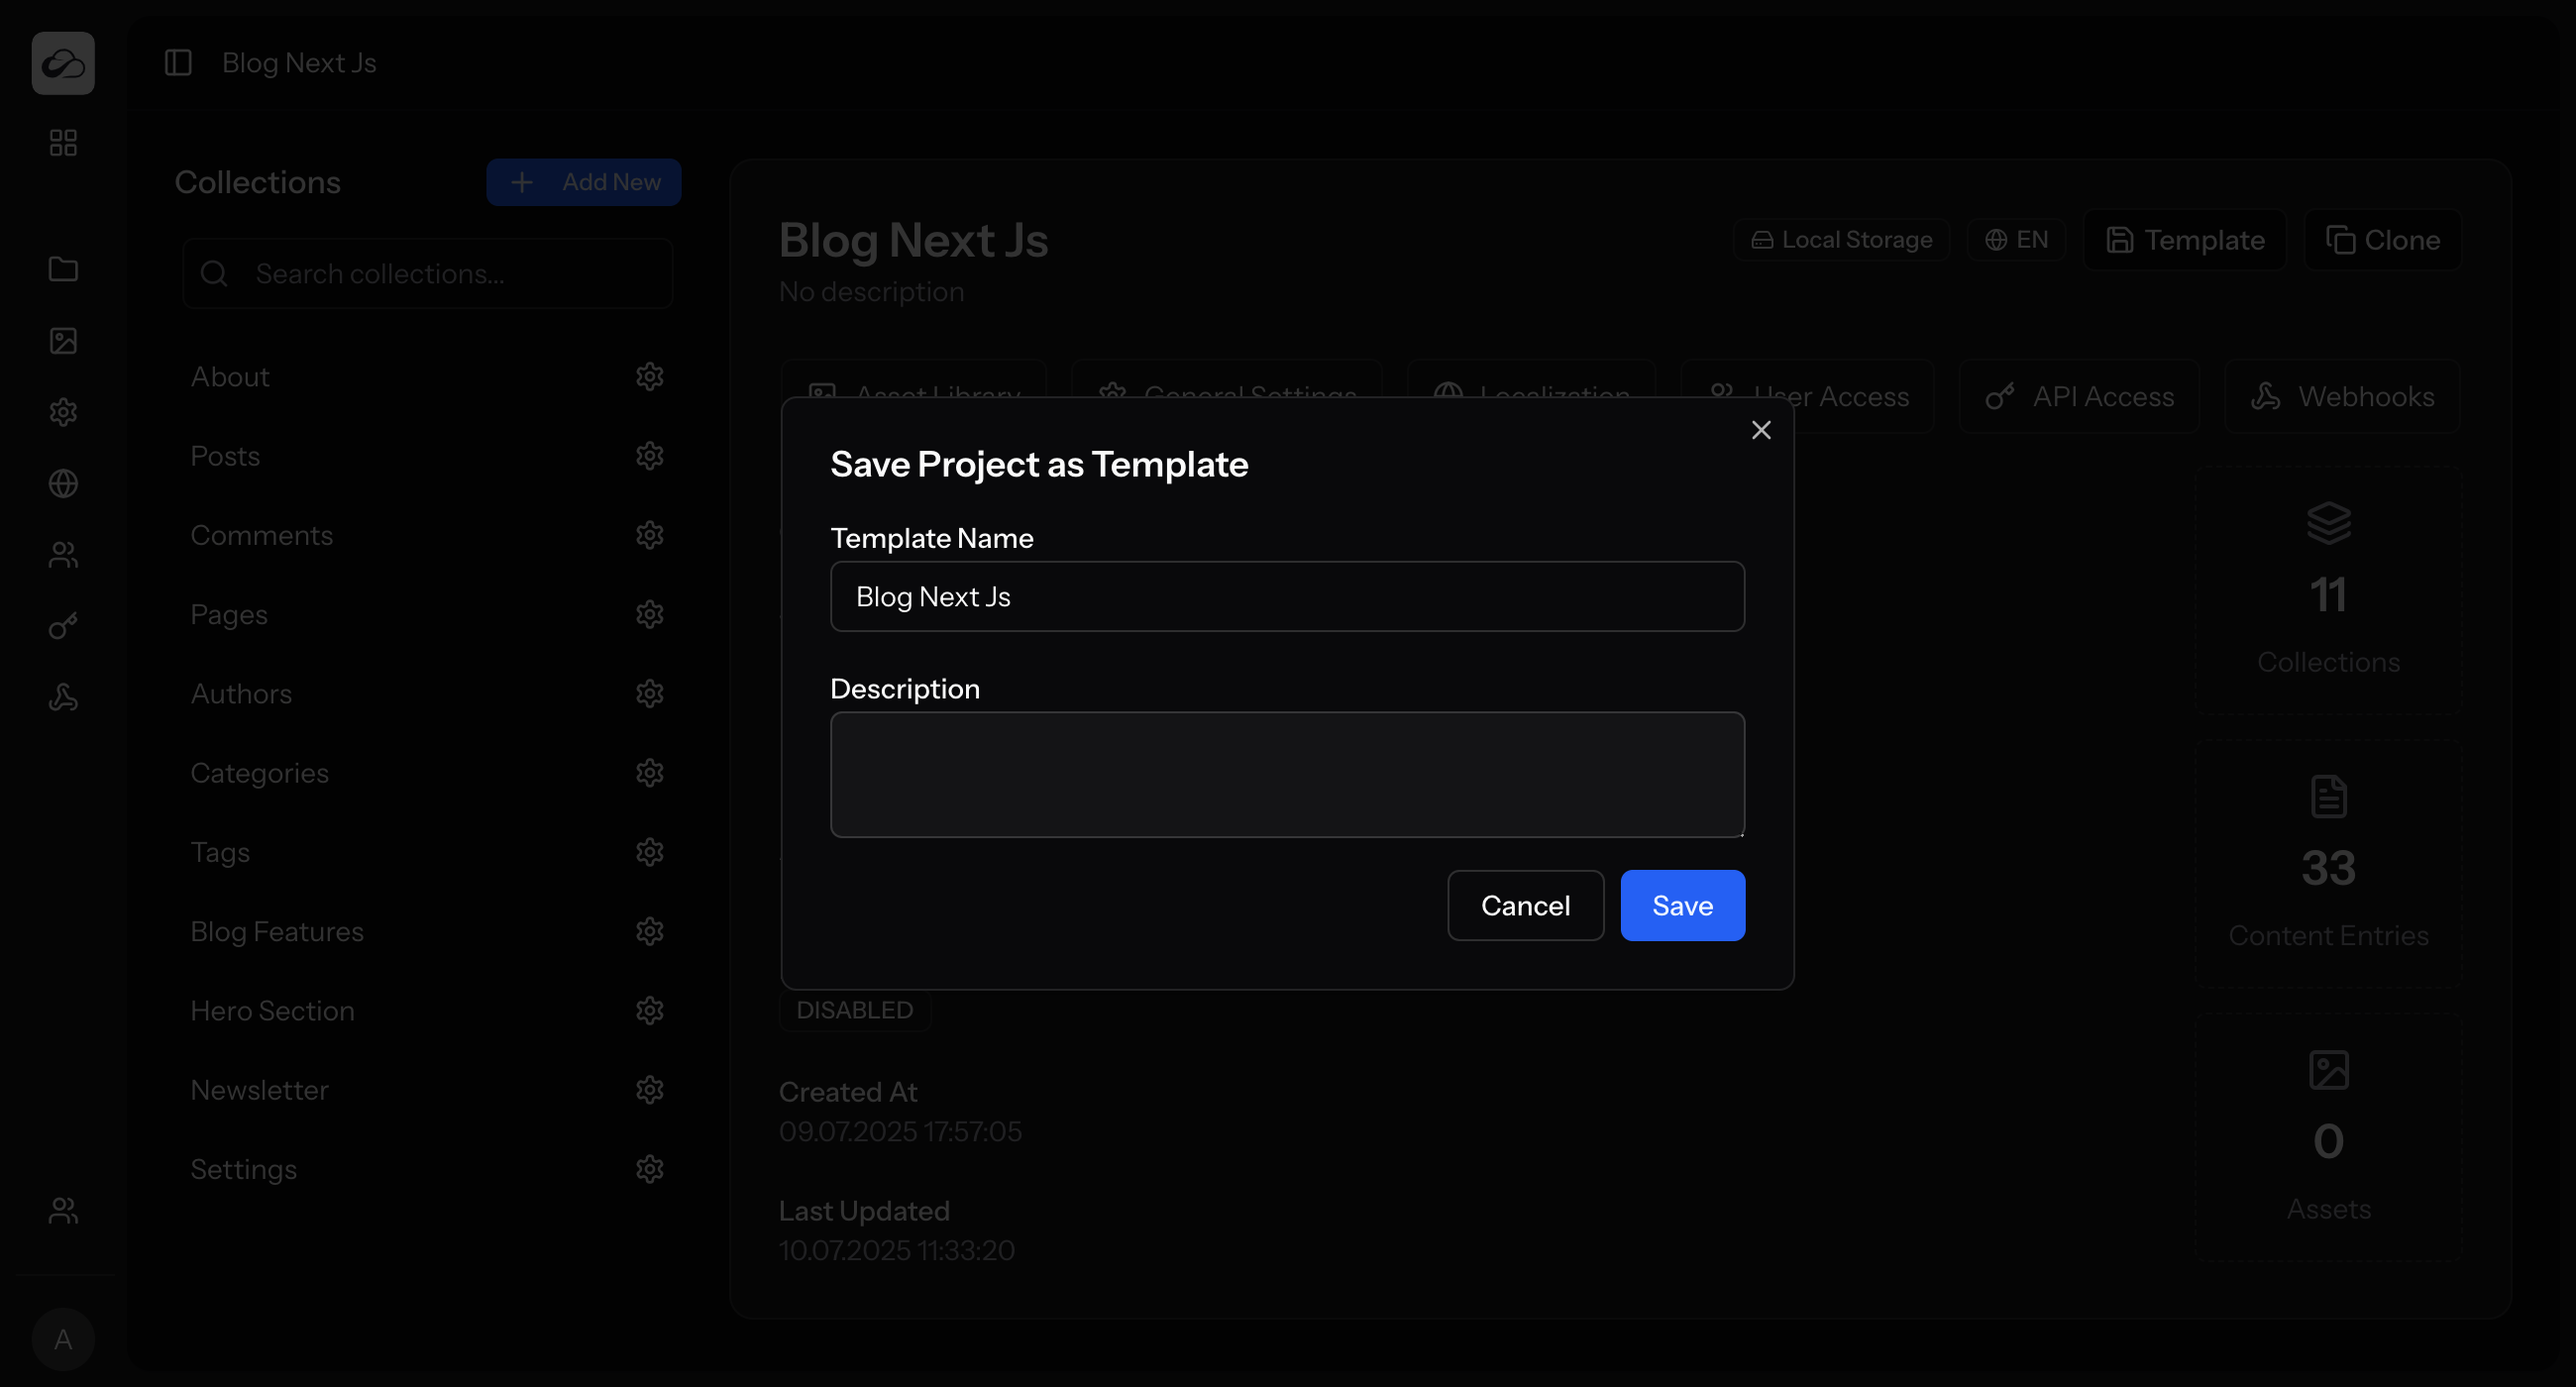Click Save in the template dialog
Viewport: 2576px width, 1387px height.
tap(1682, 905)
